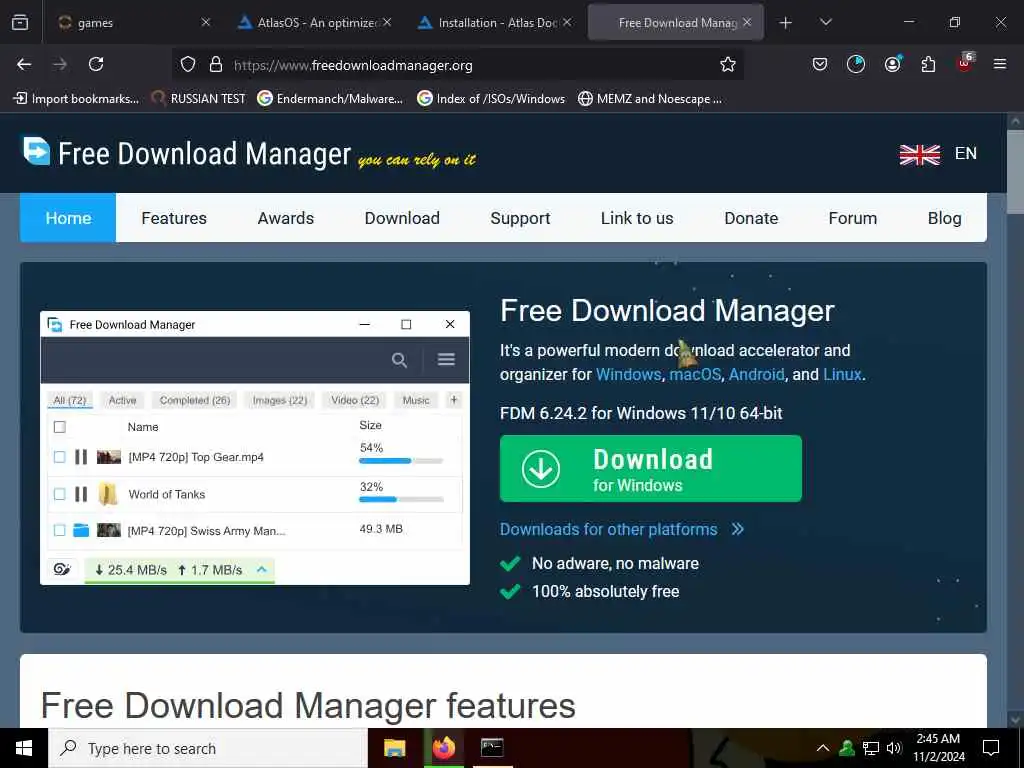The image size is (1024, 768).
Task: Open the Features menu item
Action: (174, 218)
